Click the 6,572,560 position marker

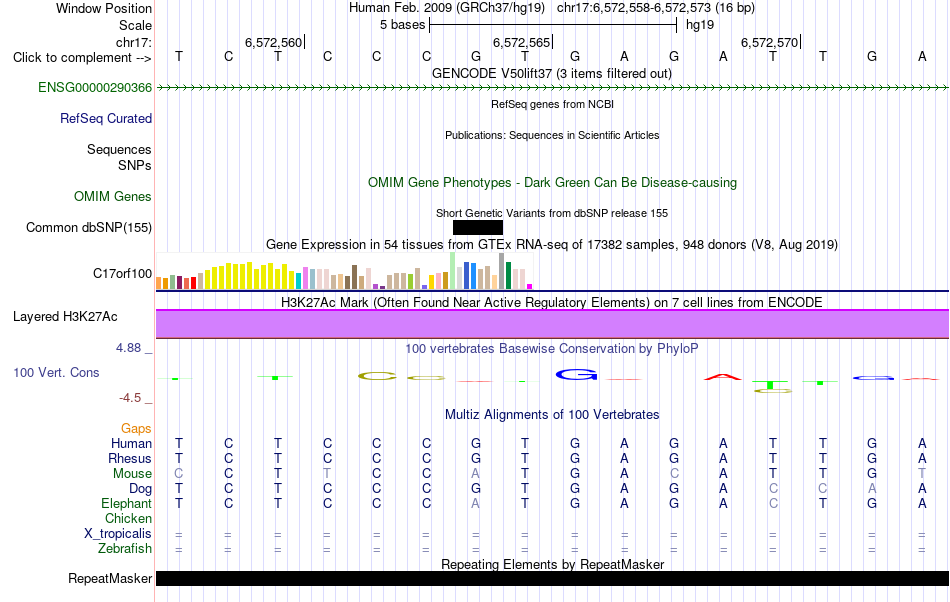[x=274, y=42]
